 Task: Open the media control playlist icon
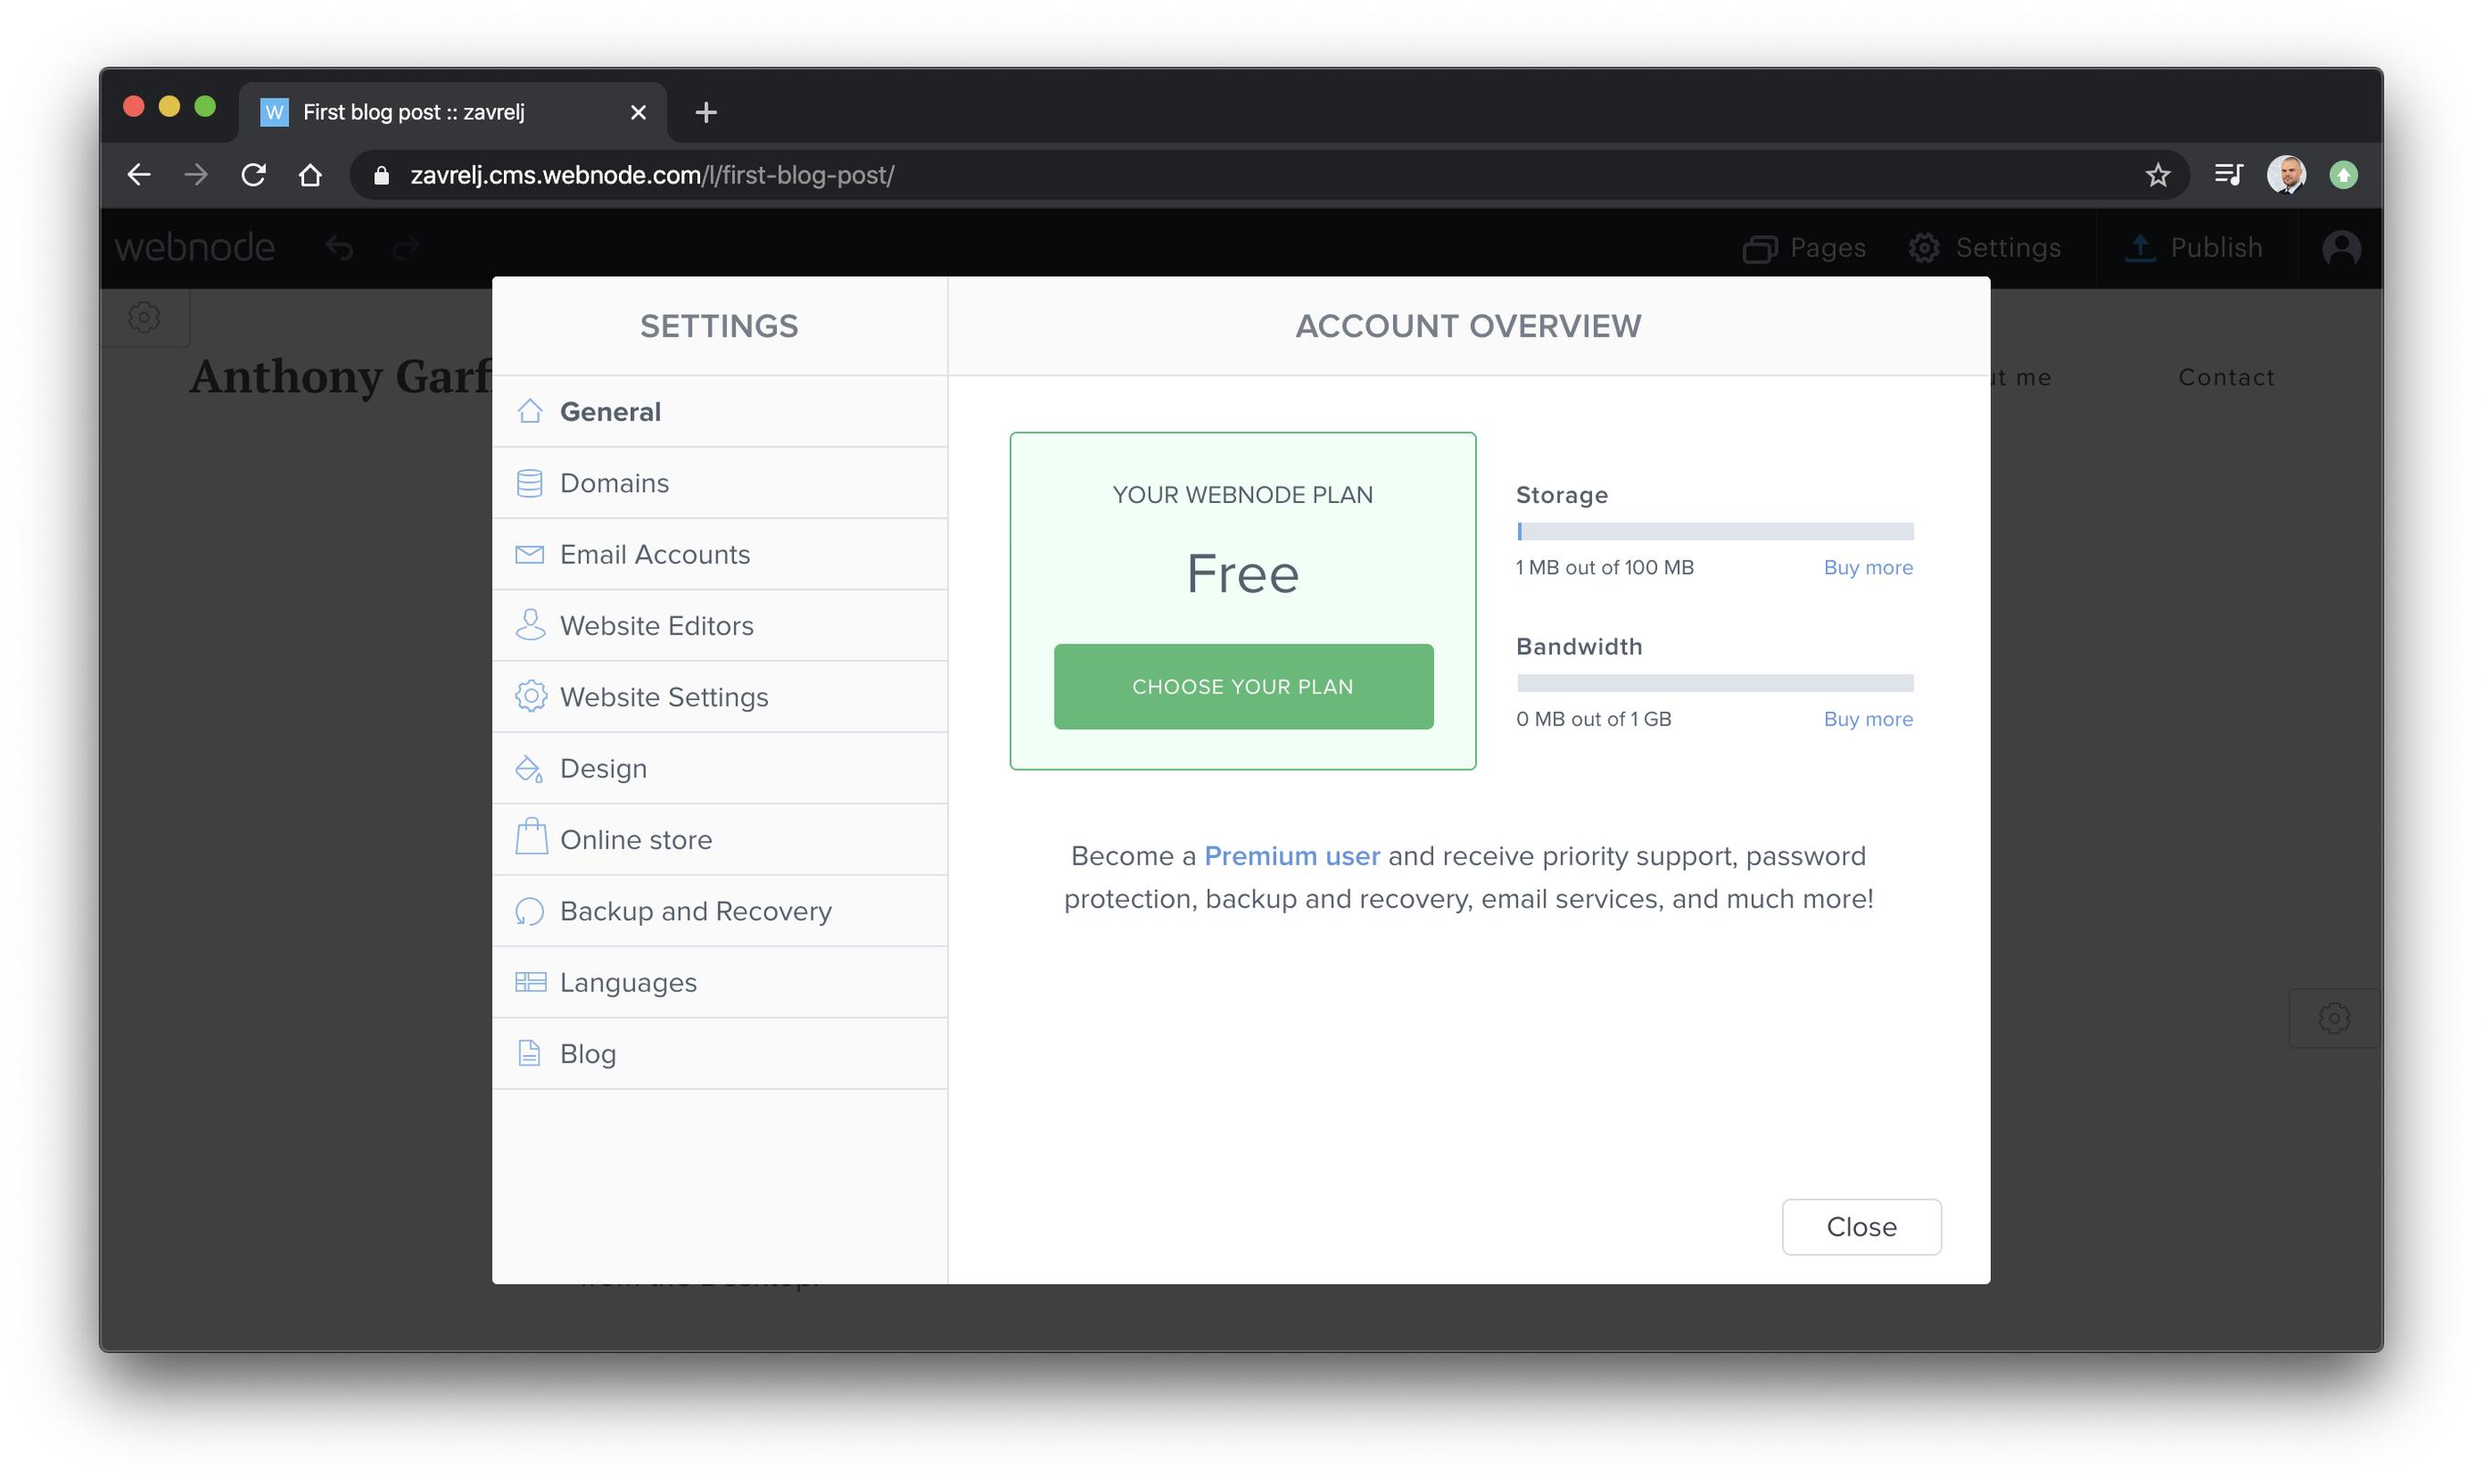[x=2229, y=175]
